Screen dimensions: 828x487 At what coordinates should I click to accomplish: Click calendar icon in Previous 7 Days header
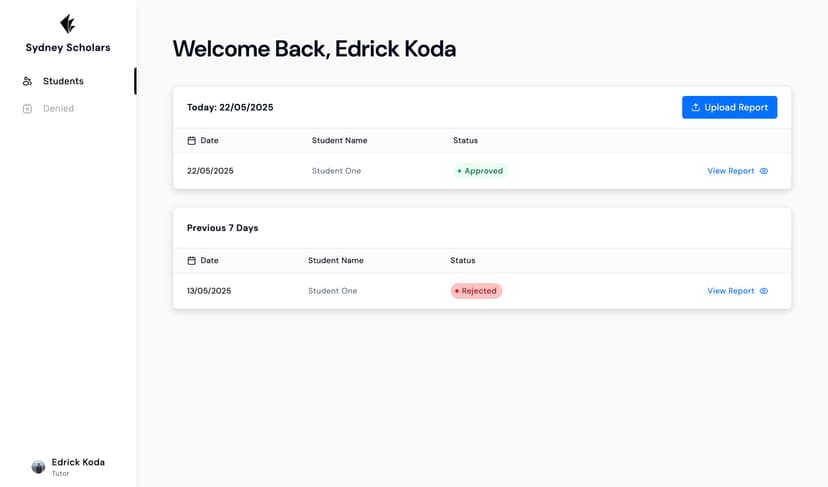point(192,260)
